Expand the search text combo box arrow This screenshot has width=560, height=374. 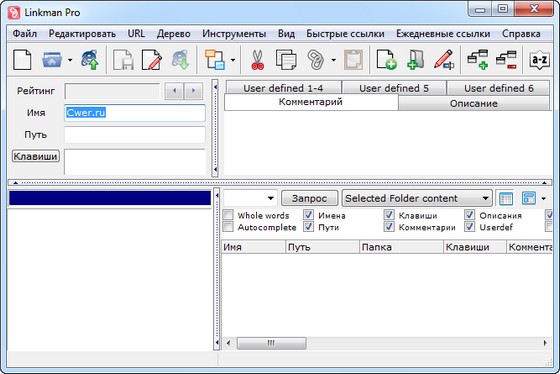pos(270,198)
